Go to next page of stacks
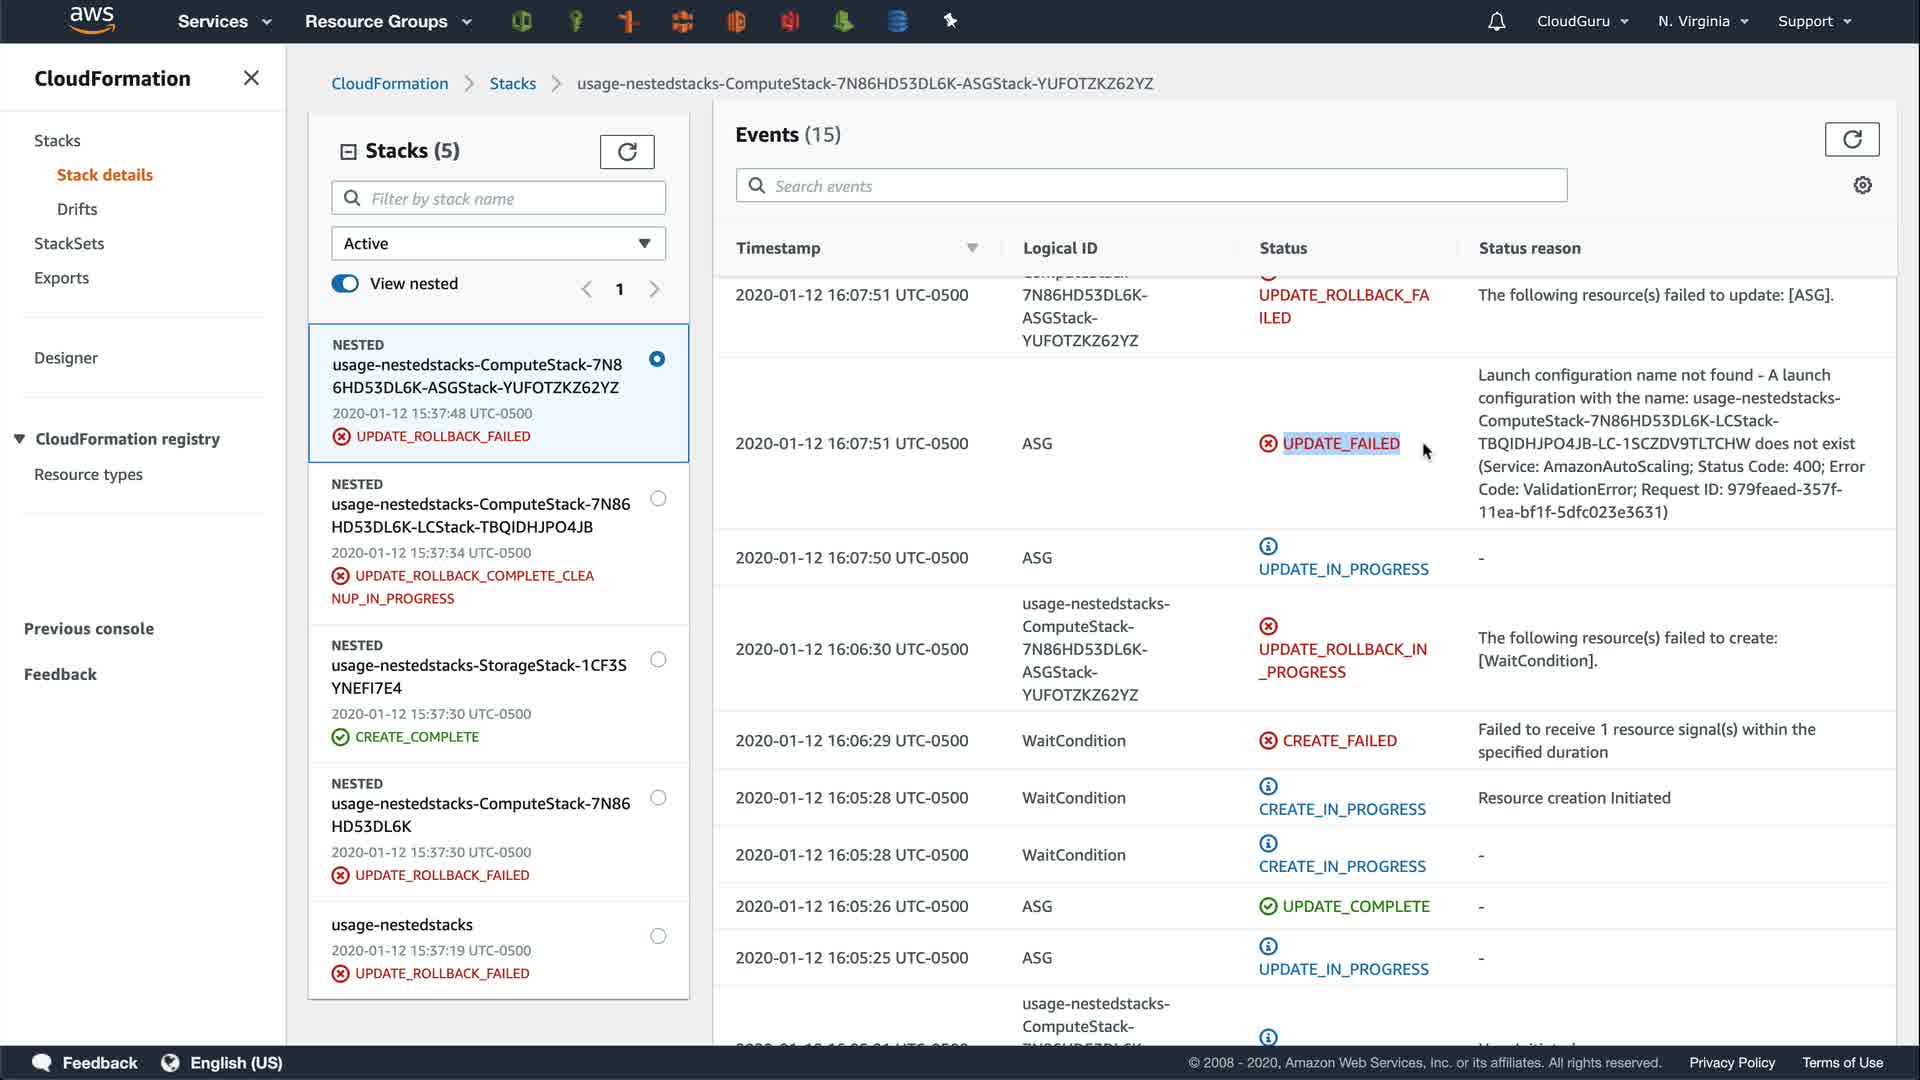Viewport: 1920px width, 1080px height. 654,289
